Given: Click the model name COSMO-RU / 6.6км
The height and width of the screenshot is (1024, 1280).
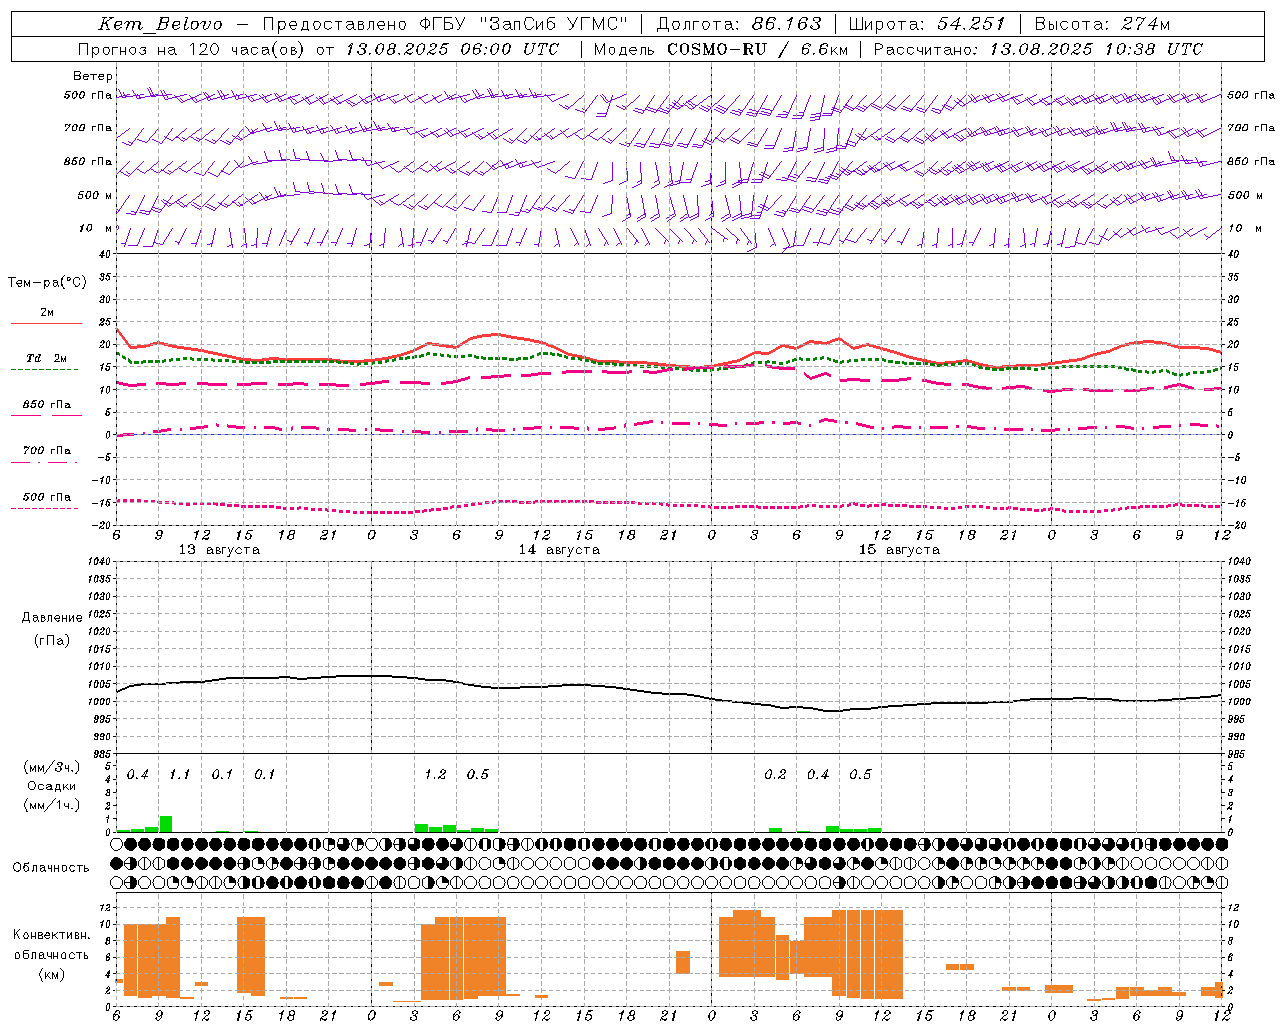Looking at the screenshot, I should pos(758,49).
